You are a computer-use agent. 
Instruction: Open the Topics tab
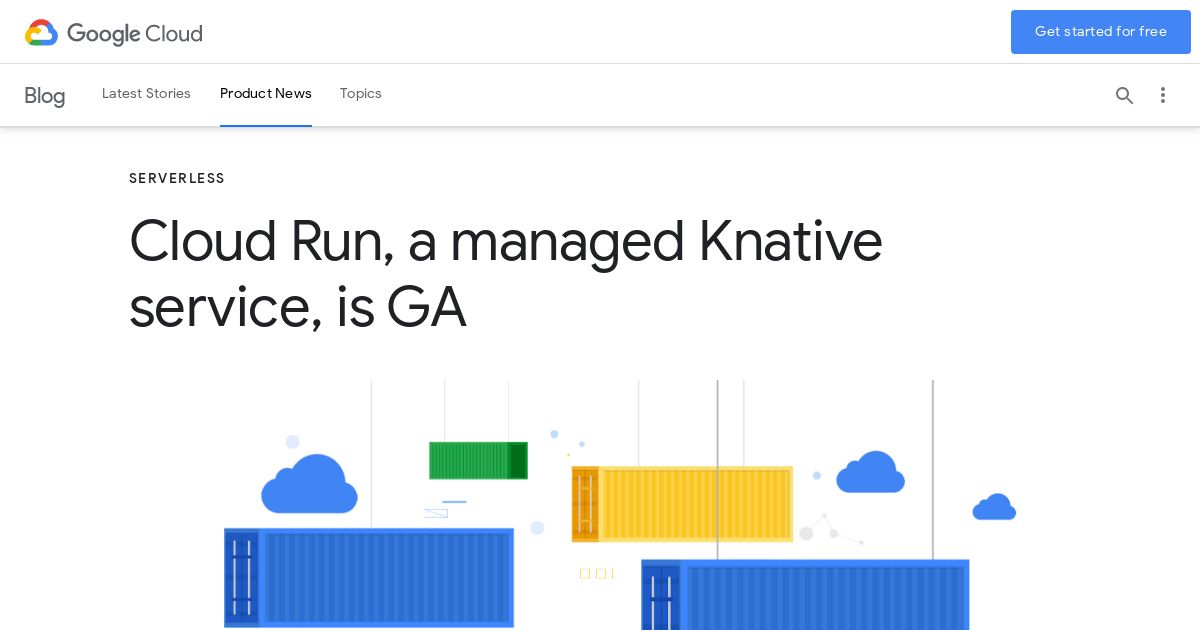(361, 94)
